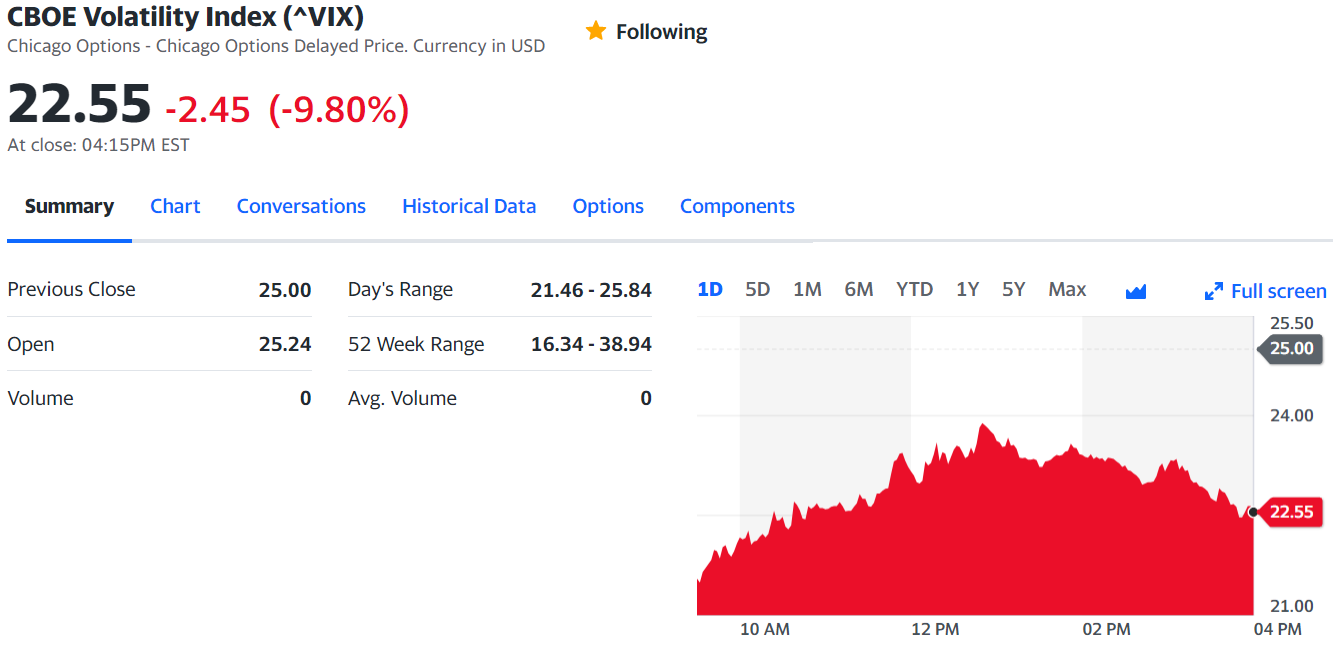The width and height of the screenshot is (1333, 646).
Task: Choose the 1M chart range
Action: tap(807, 289)
